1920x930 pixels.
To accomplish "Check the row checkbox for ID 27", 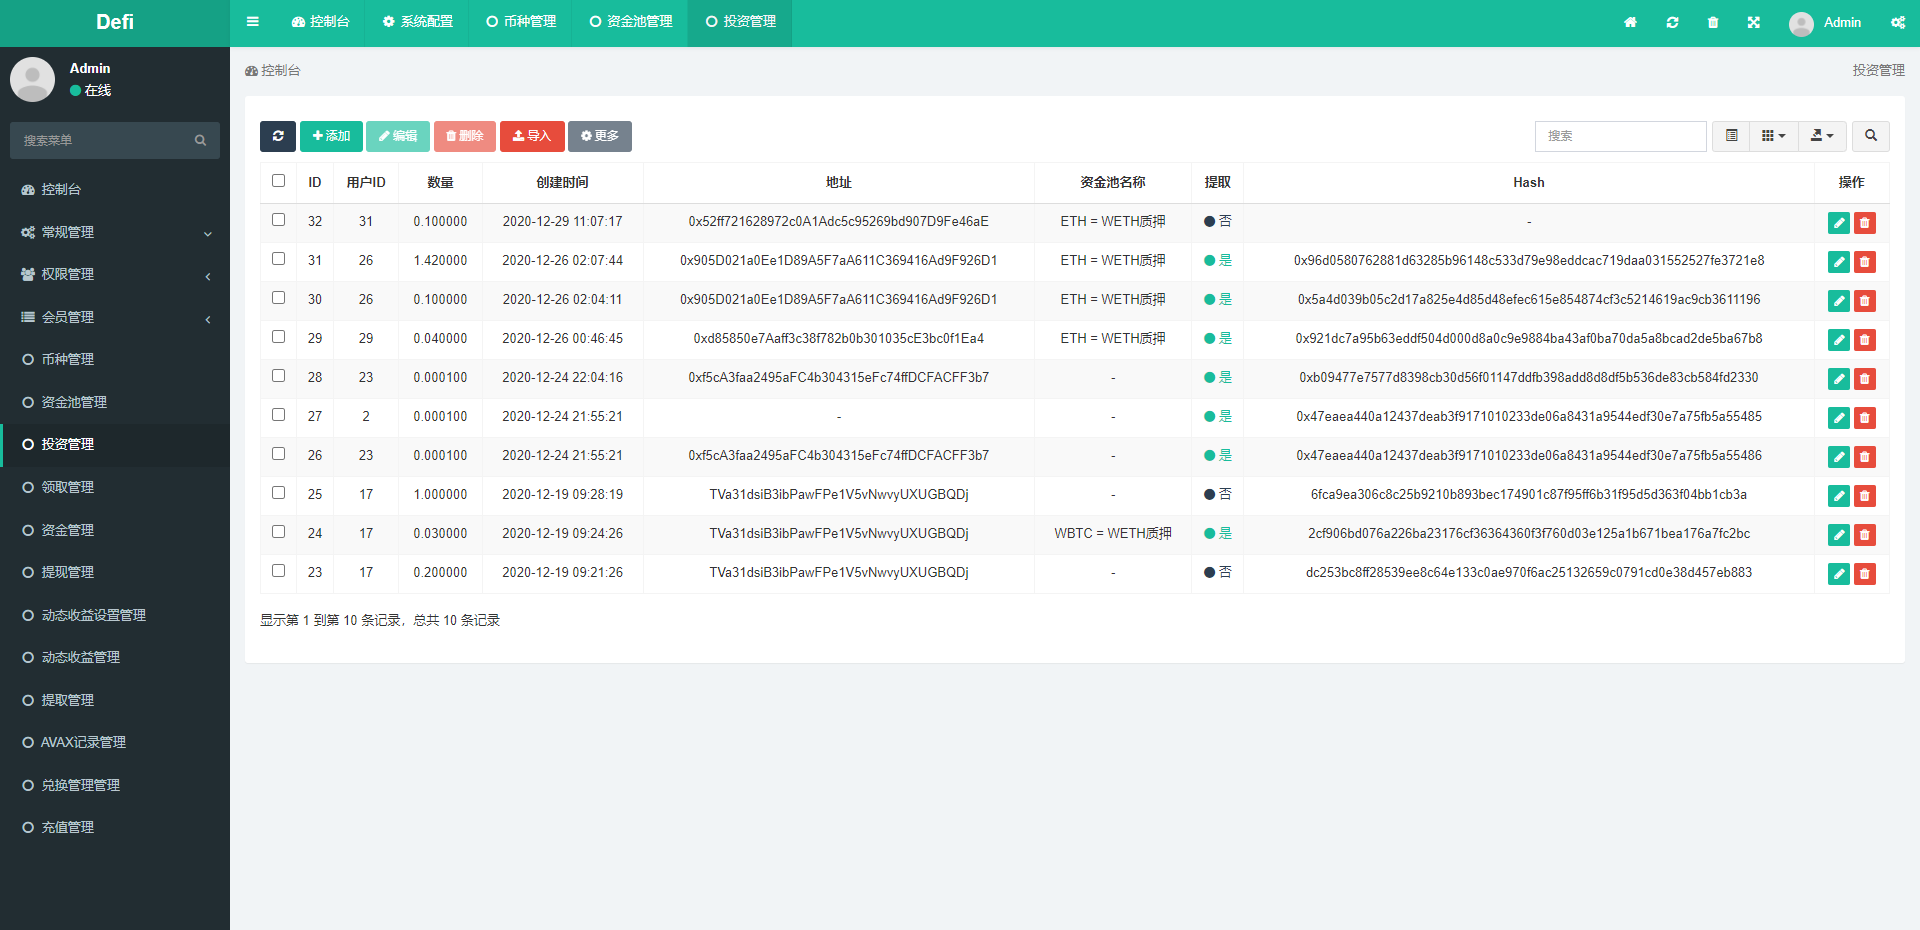I will pyautogui.click(x=278, y=415).
